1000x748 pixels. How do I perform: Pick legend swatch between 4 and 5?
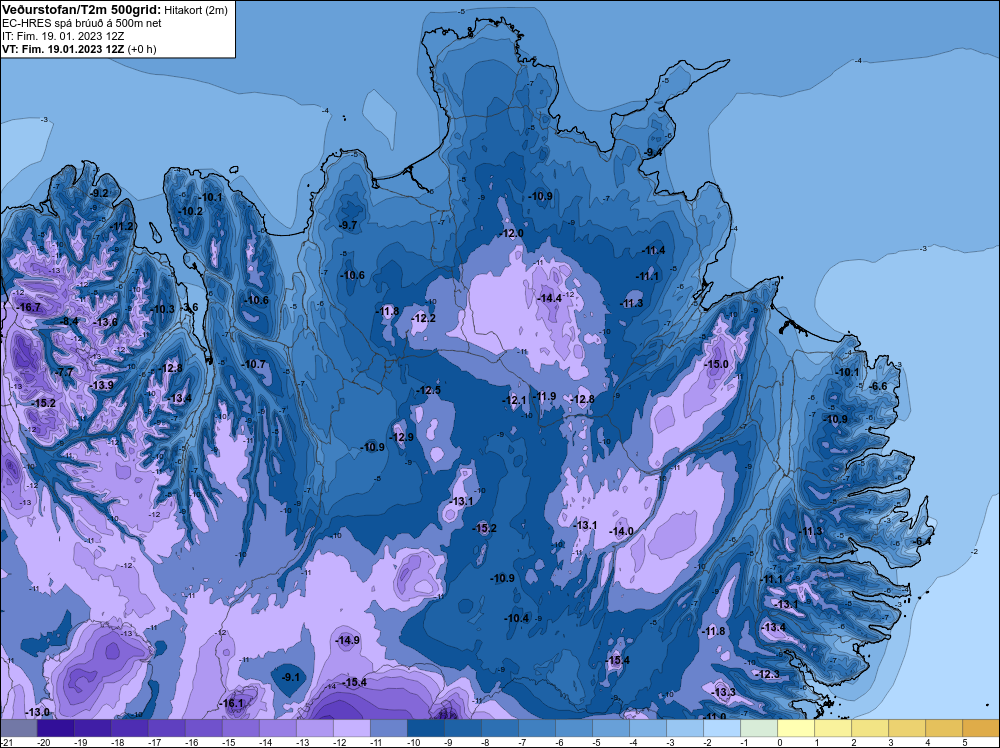(944, 728)
